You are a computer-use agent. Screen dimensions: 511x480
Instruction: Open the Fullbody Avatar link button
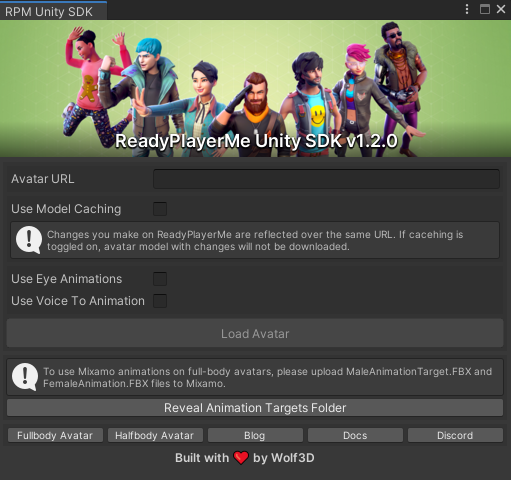point(55,435)
